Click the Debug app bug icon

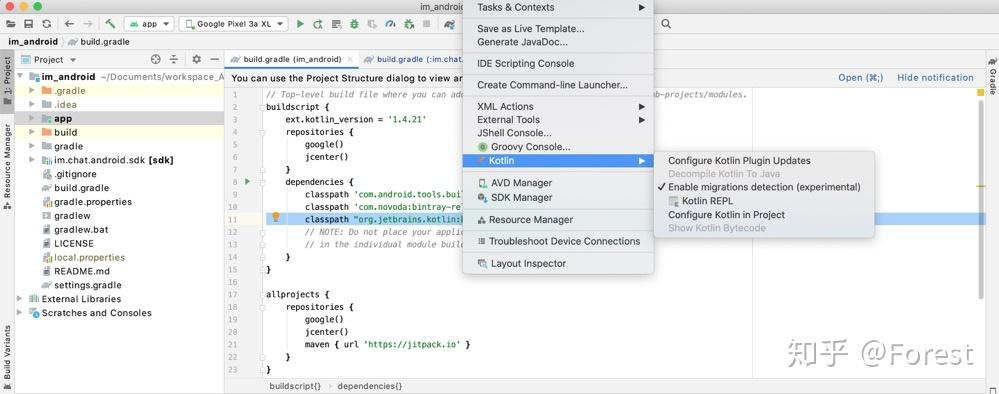354,24
